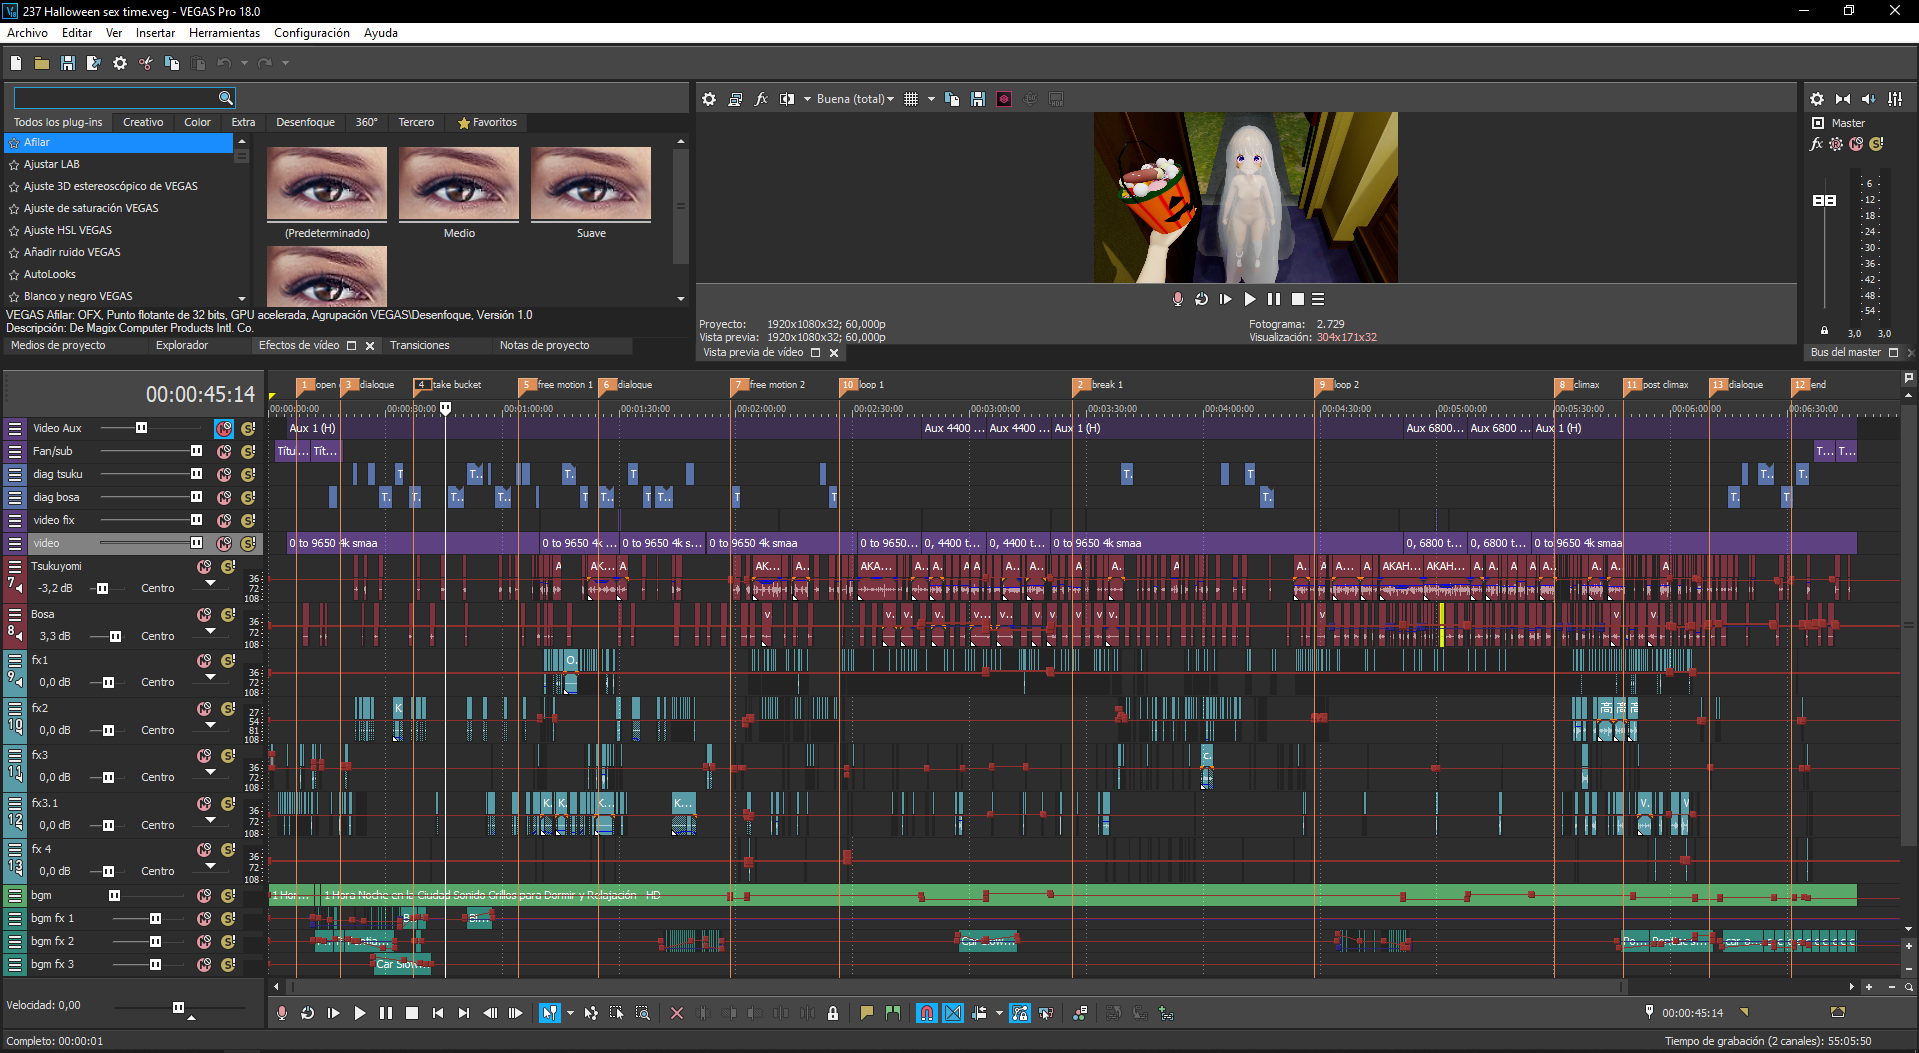Stop playback in the timeline transport
This screenshot has height=1053, width=1919.
coord(412,1013)
